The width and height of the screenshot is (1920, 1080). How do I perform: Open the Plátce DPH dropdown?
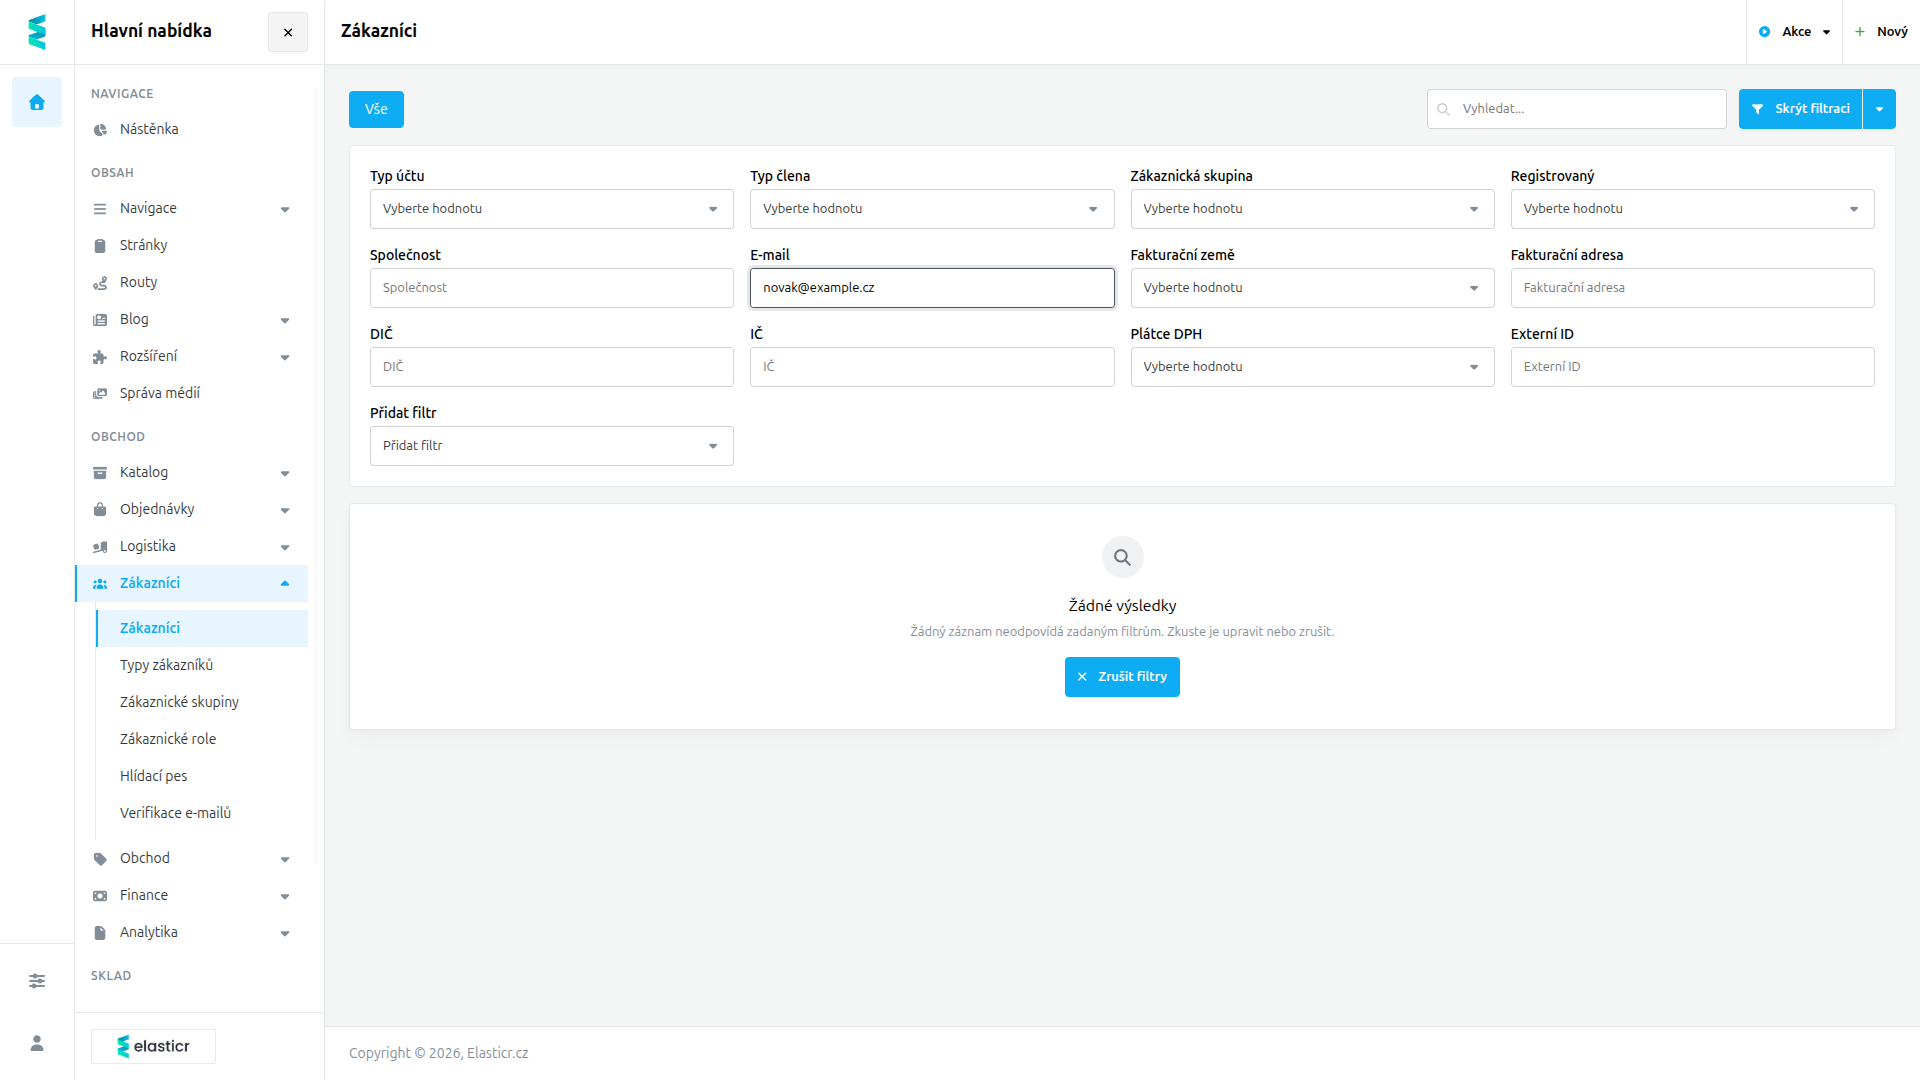coord(1312,367)
